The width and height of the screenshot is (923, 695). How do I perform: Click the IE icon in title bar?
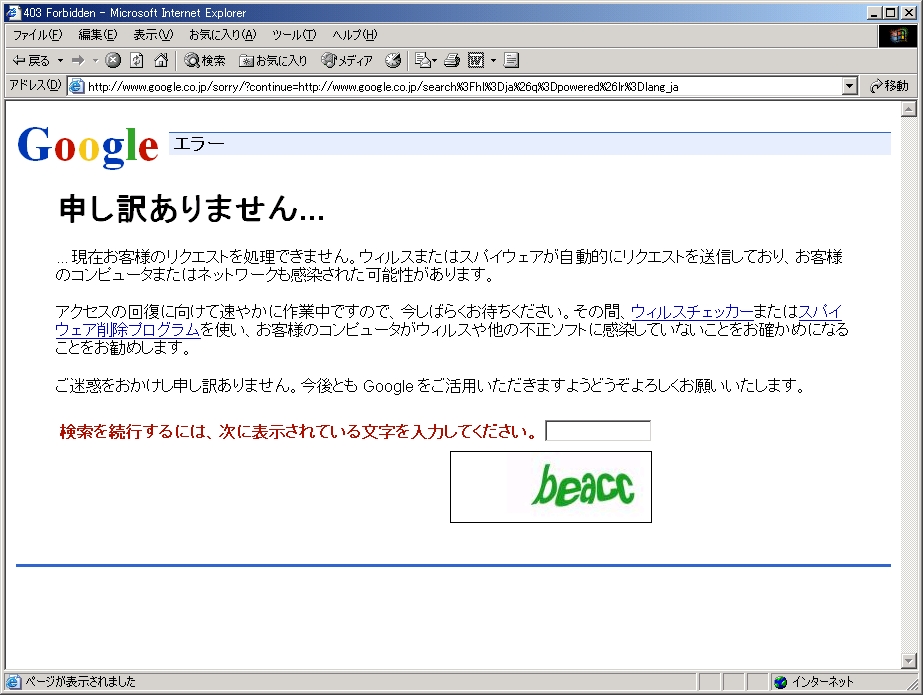13,12
